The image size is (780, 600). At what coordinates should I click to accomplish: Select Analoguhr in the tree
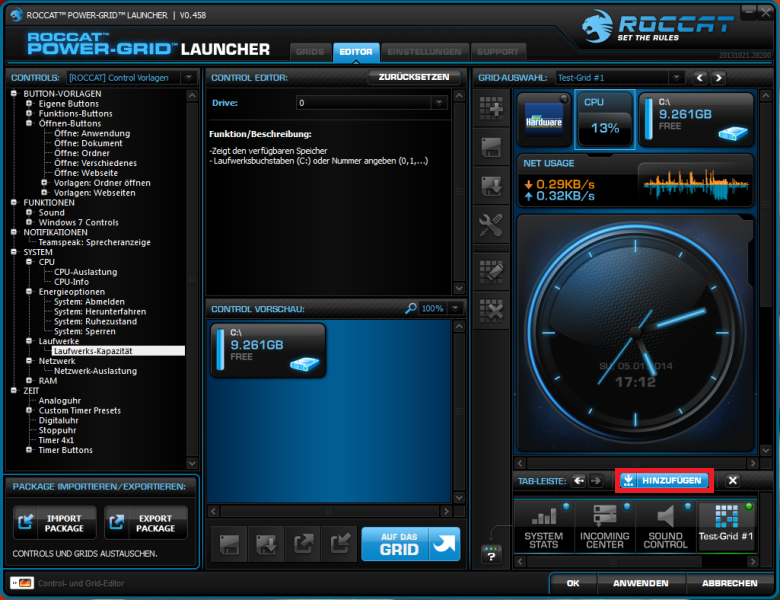[60, 400]
